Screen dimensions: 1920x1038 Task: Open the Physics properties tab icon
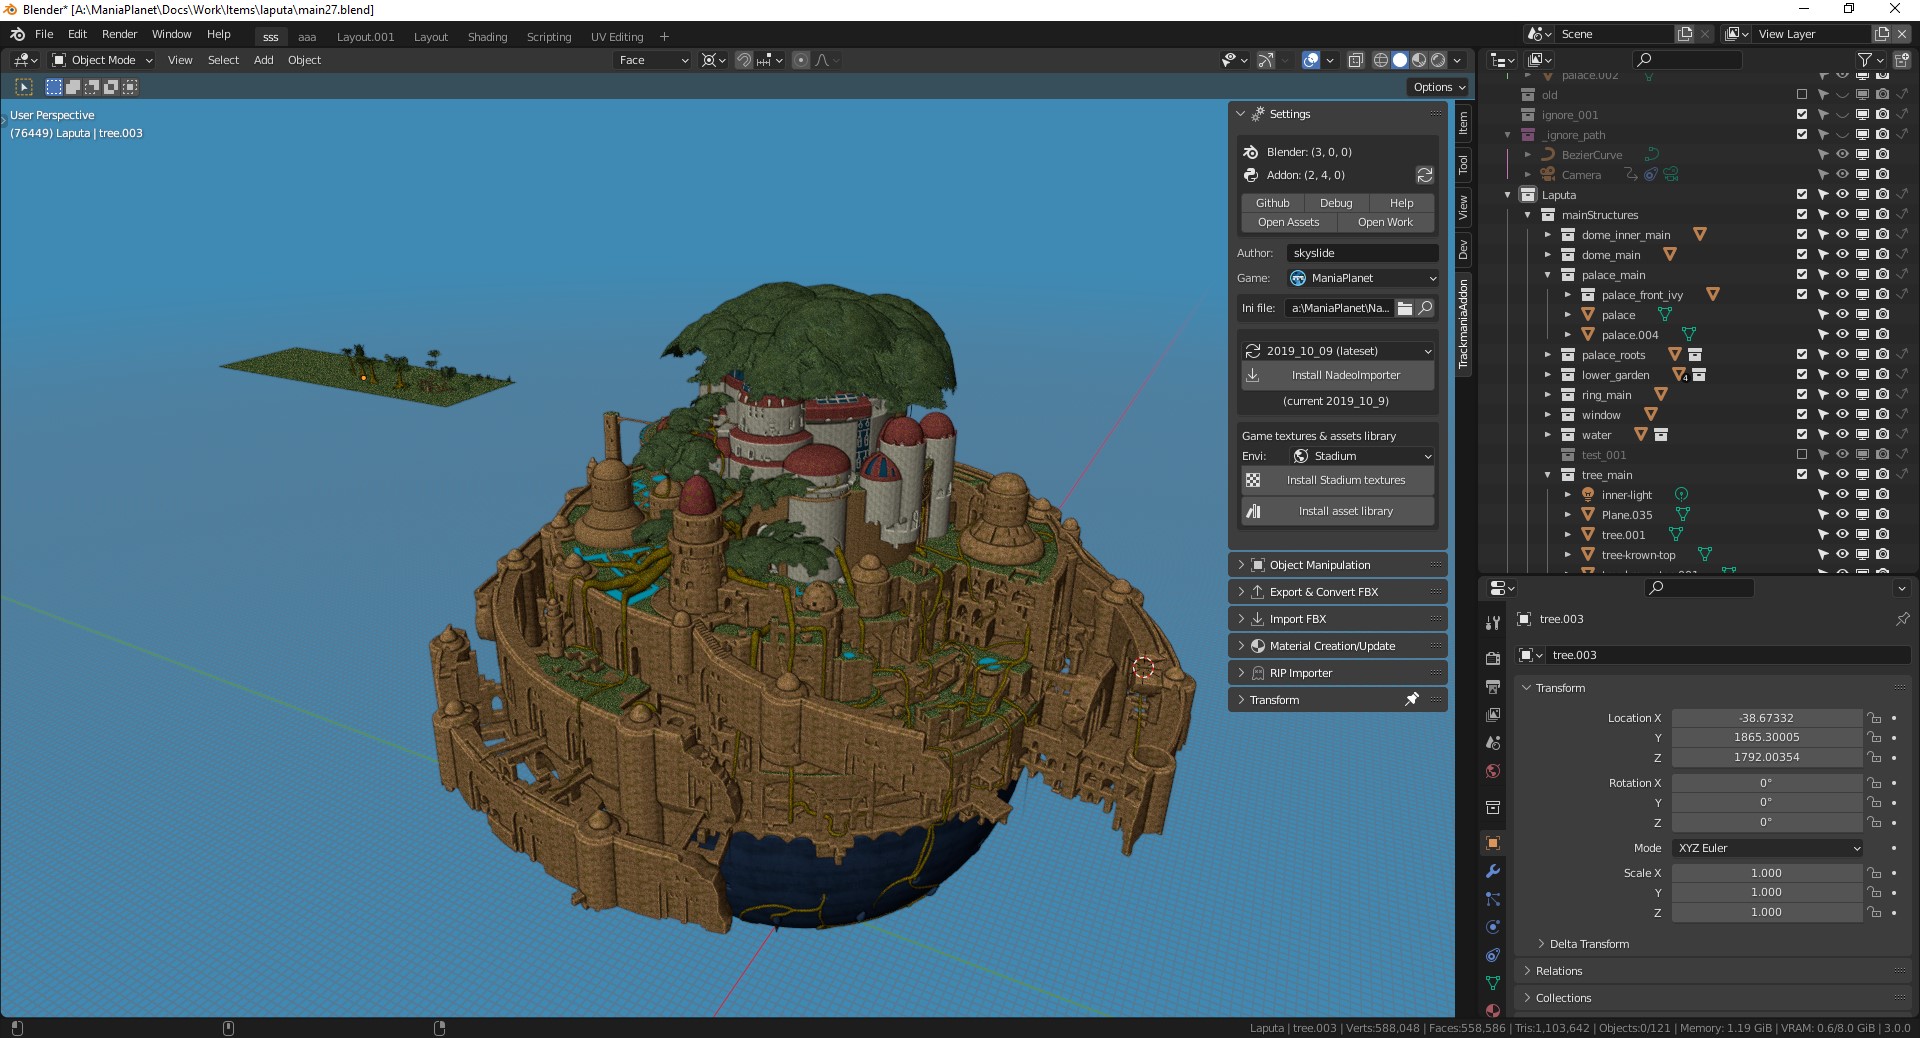pos(1493,927)
